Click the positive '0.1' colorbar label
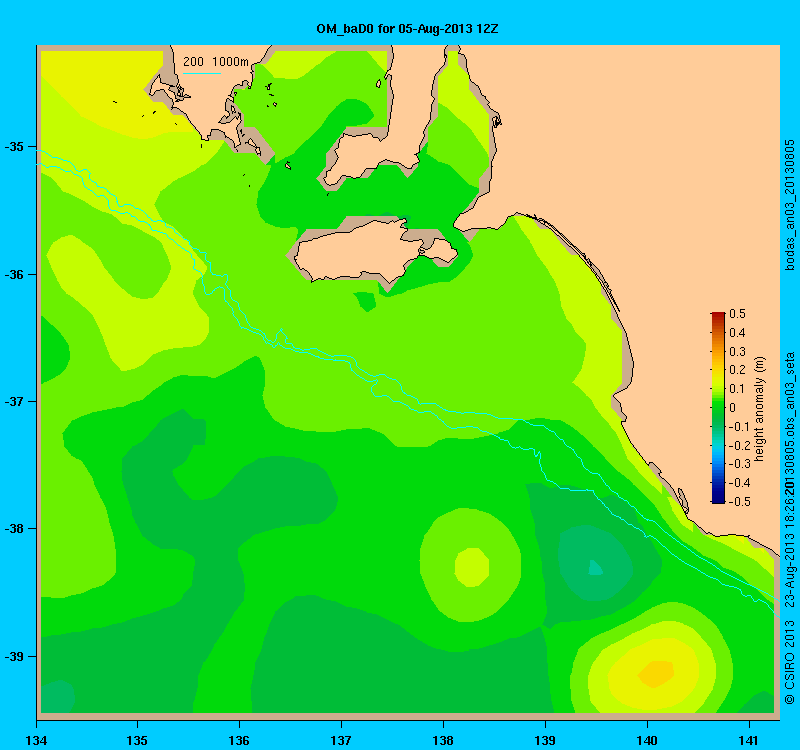The image size is (800, 750). 737,389
